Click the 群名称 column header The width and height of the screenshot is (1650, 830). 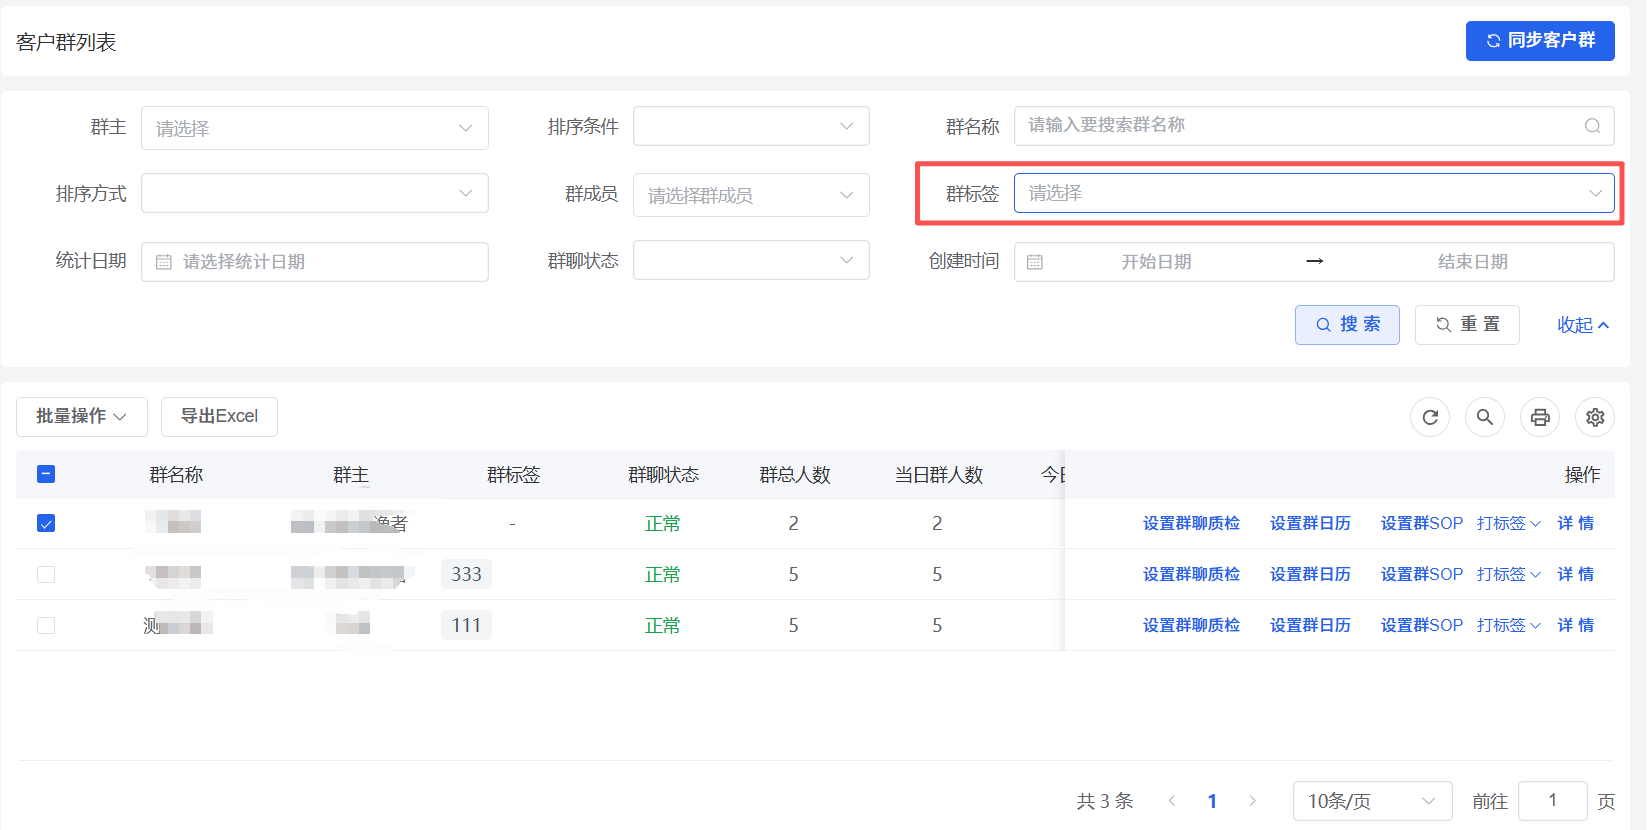click(176, 475)
